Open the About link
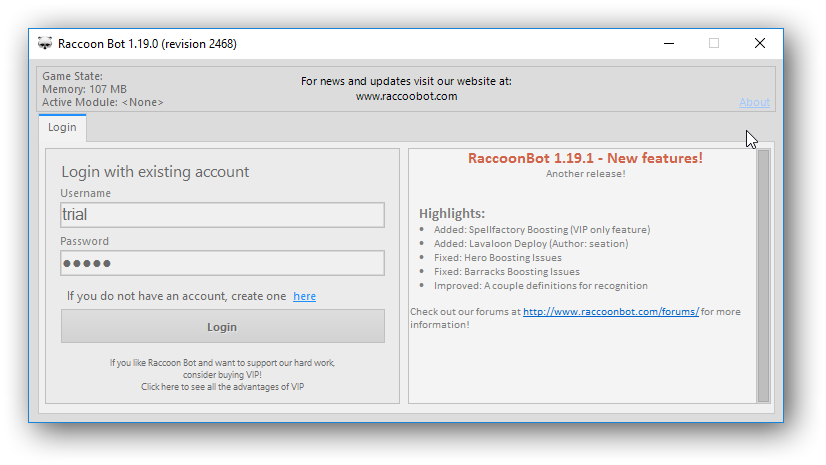The height and width of the screenshot is (465, 826). tap(754, 102)
